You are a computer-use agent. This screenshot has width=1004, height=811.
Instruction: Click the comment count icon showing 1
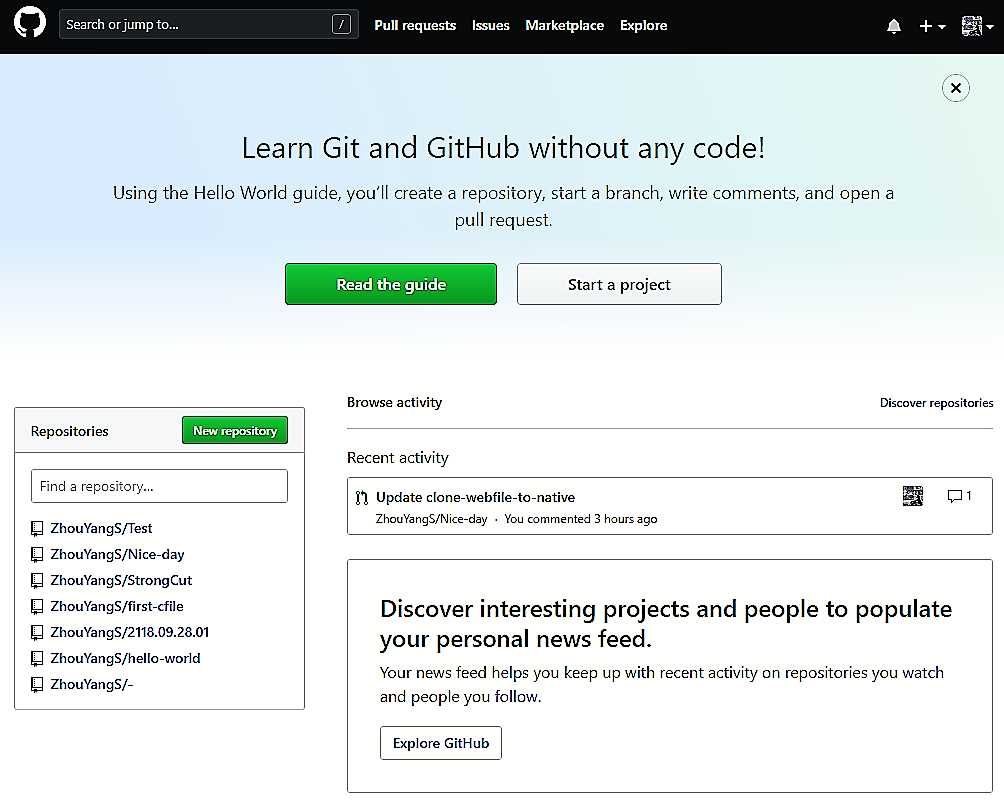coord(959,496)
